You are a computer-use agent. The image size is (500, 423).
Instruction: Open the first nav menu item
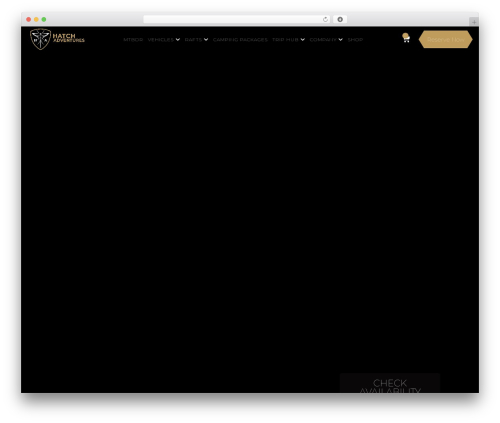(133, 40)
